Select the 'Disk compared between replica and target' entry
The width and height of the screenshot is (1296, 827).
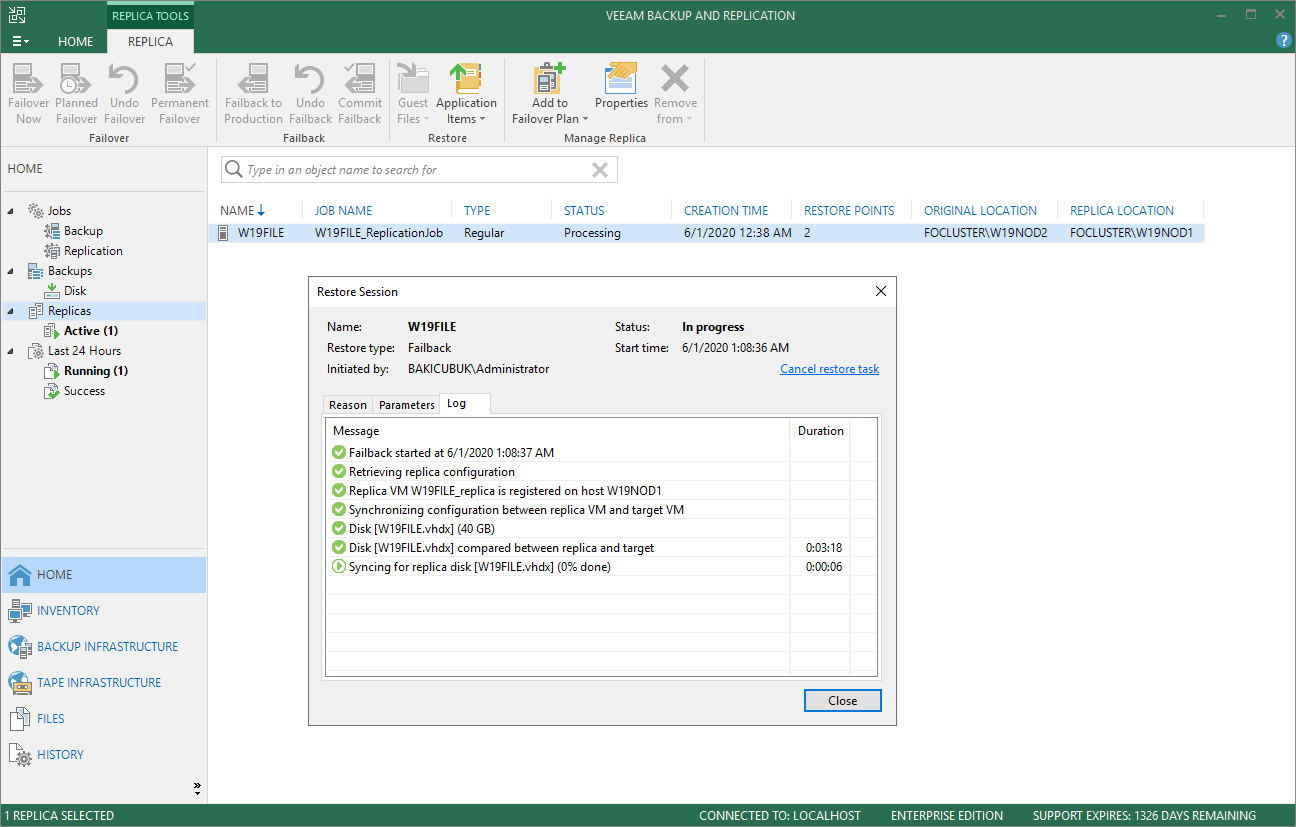tap(601, 548)
